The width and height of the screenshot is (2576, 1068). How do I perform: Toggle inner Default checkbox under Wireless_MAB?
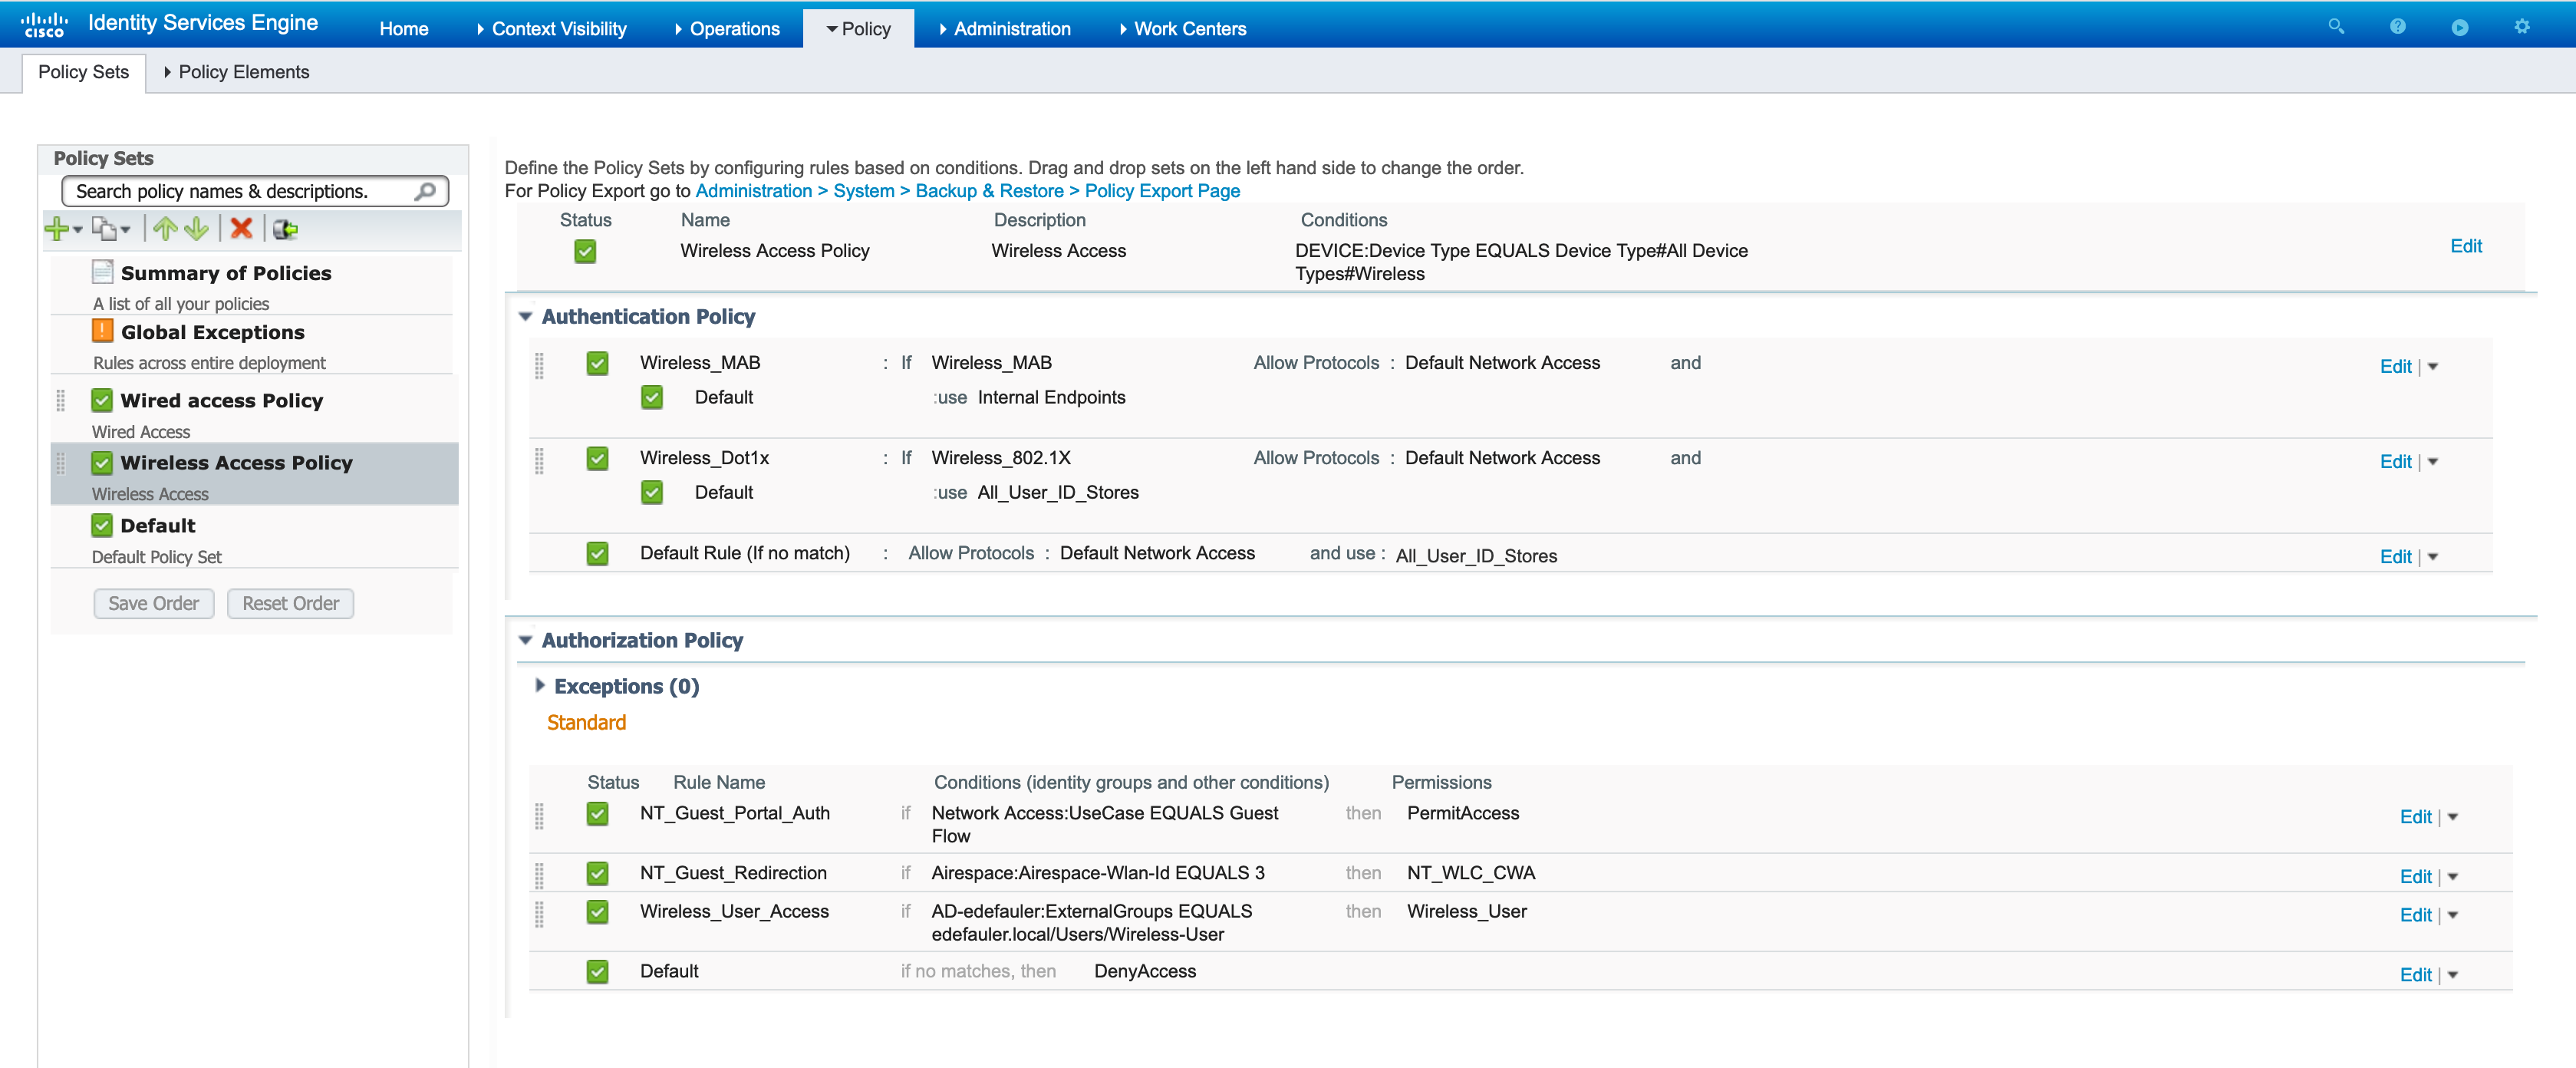pyautogui.click(x=652, y=398)
